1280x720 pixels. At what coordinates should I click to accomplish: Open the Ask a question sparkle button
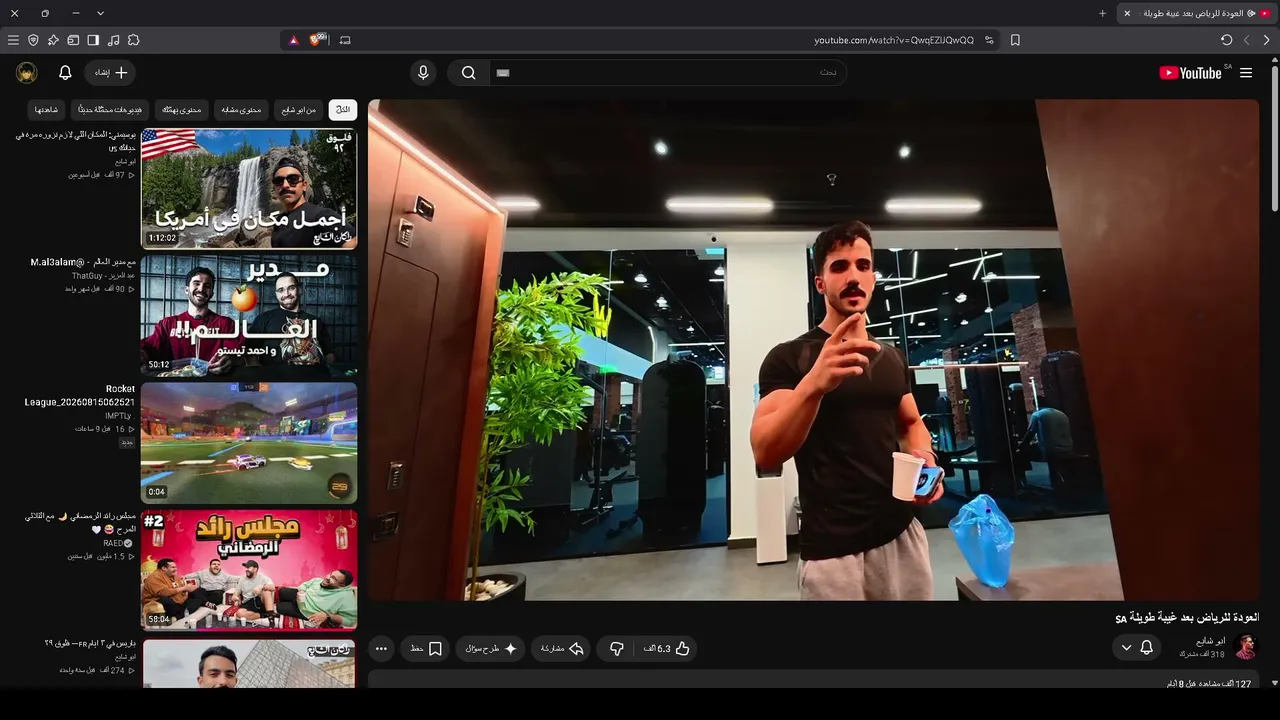point(491,649)
